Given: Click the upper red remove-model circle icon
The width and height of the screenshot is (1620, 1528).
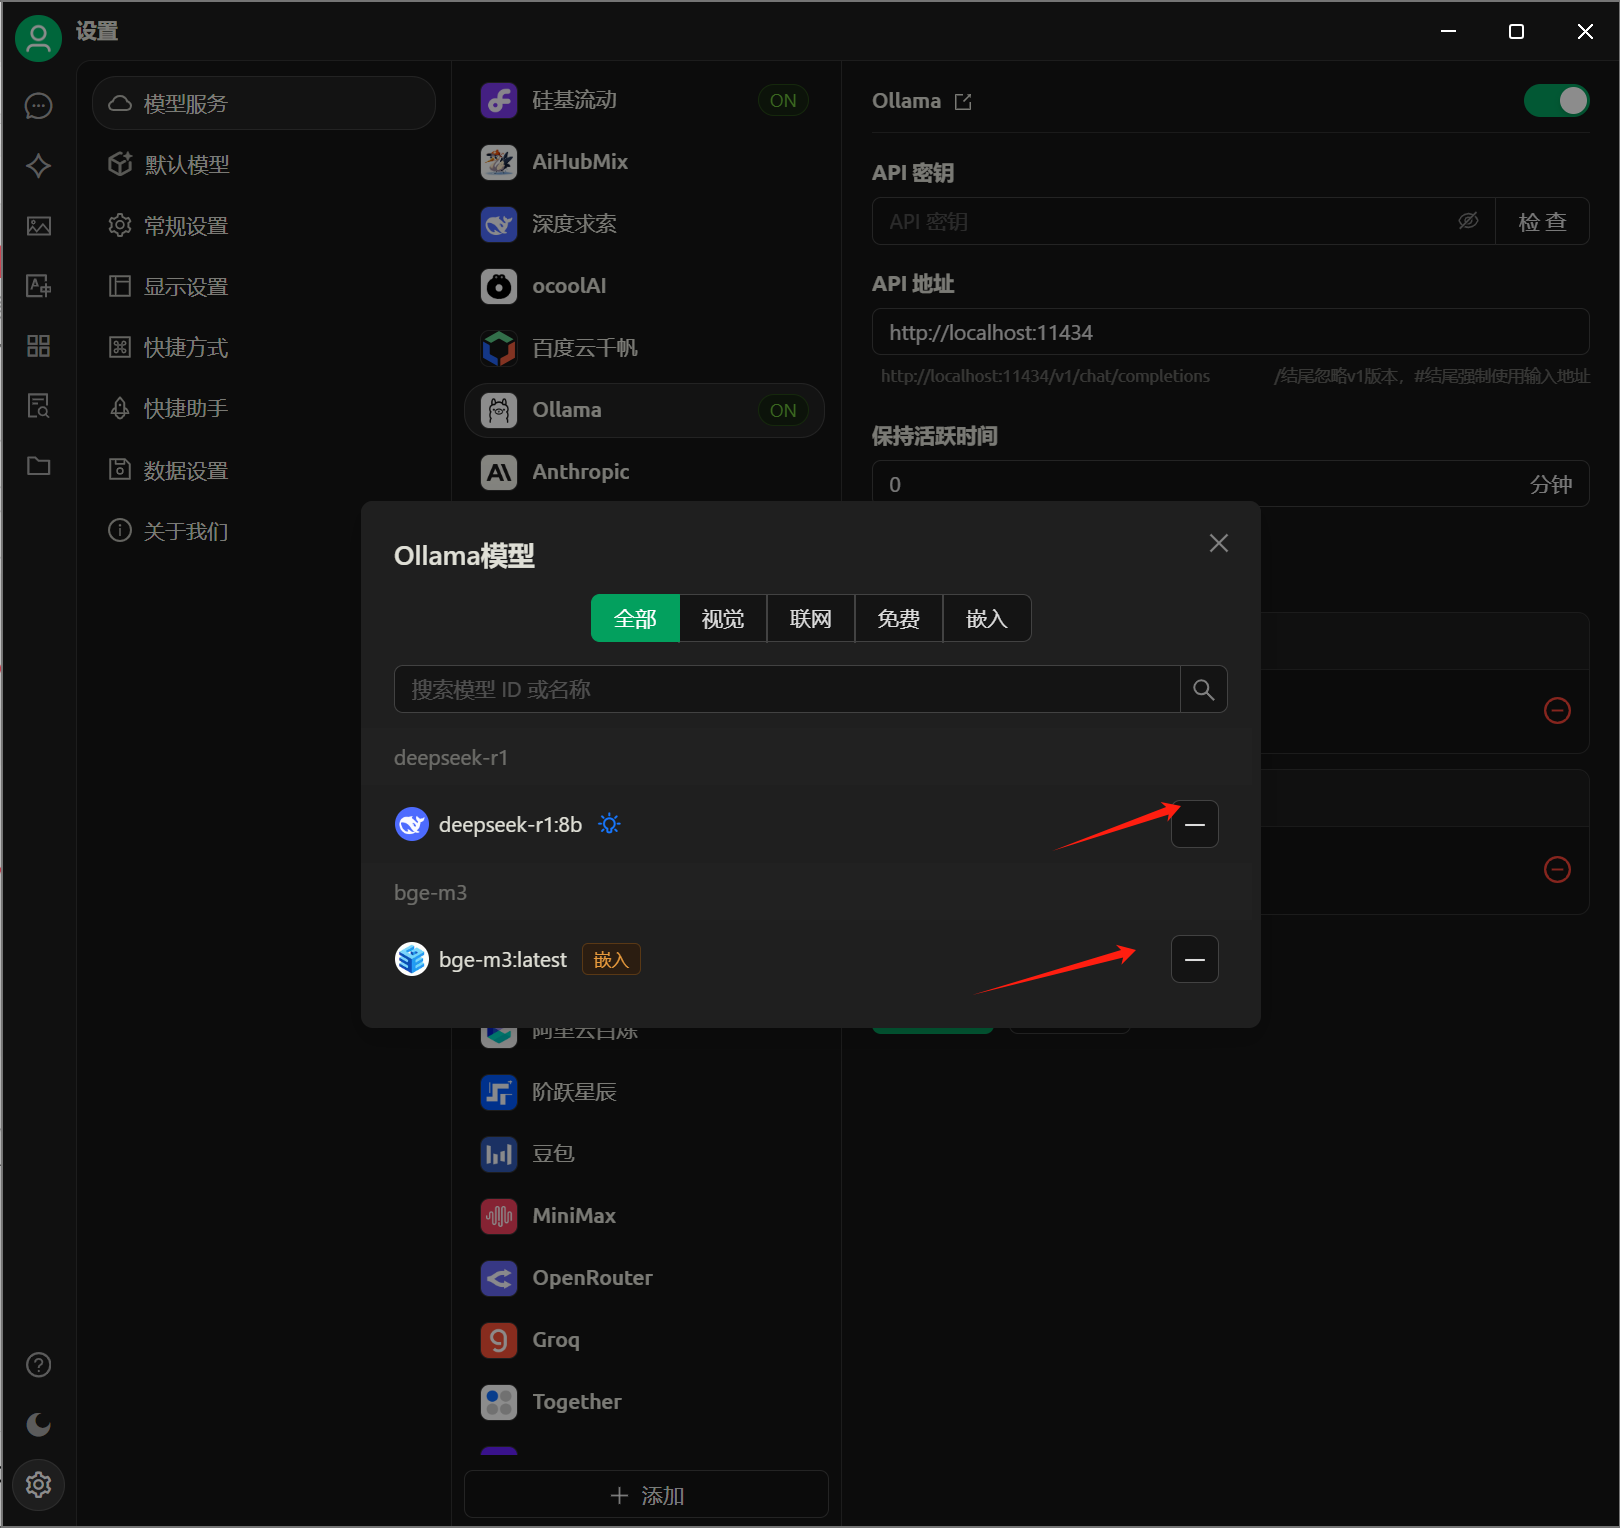Looking at the screenshot, I should click(1557, 711).
